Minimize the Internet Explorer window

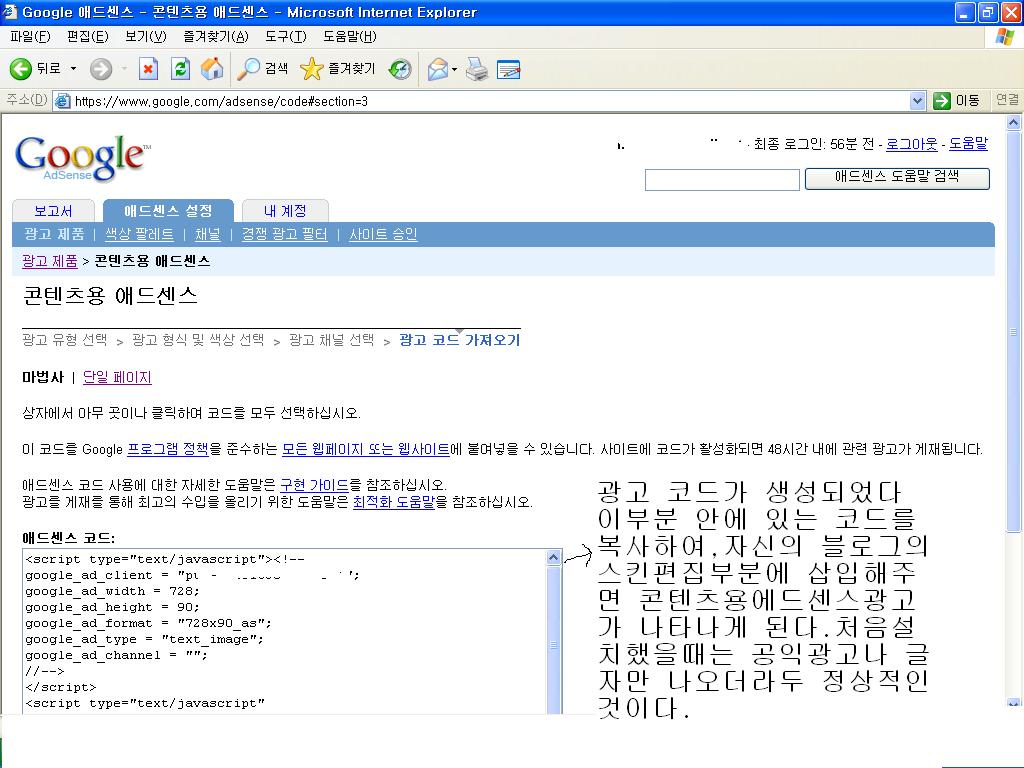965,12
